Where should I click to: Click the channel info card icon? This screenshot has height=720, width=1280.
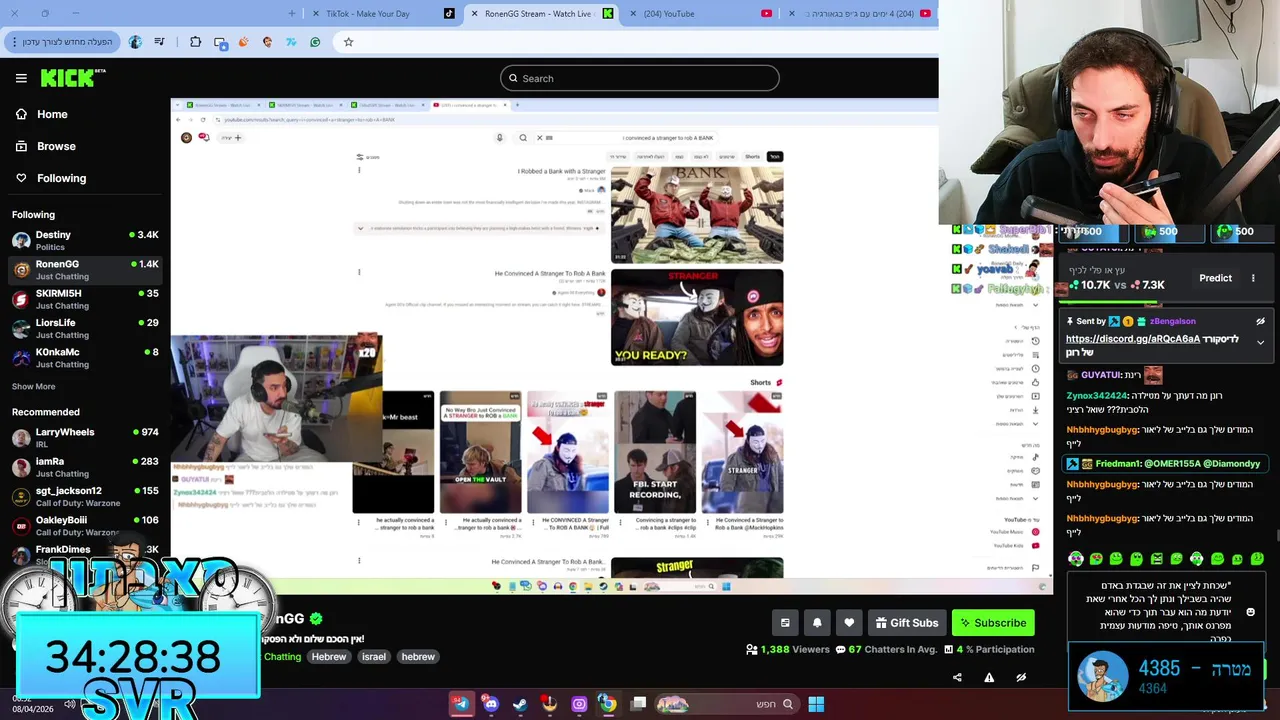coord(785,623)
